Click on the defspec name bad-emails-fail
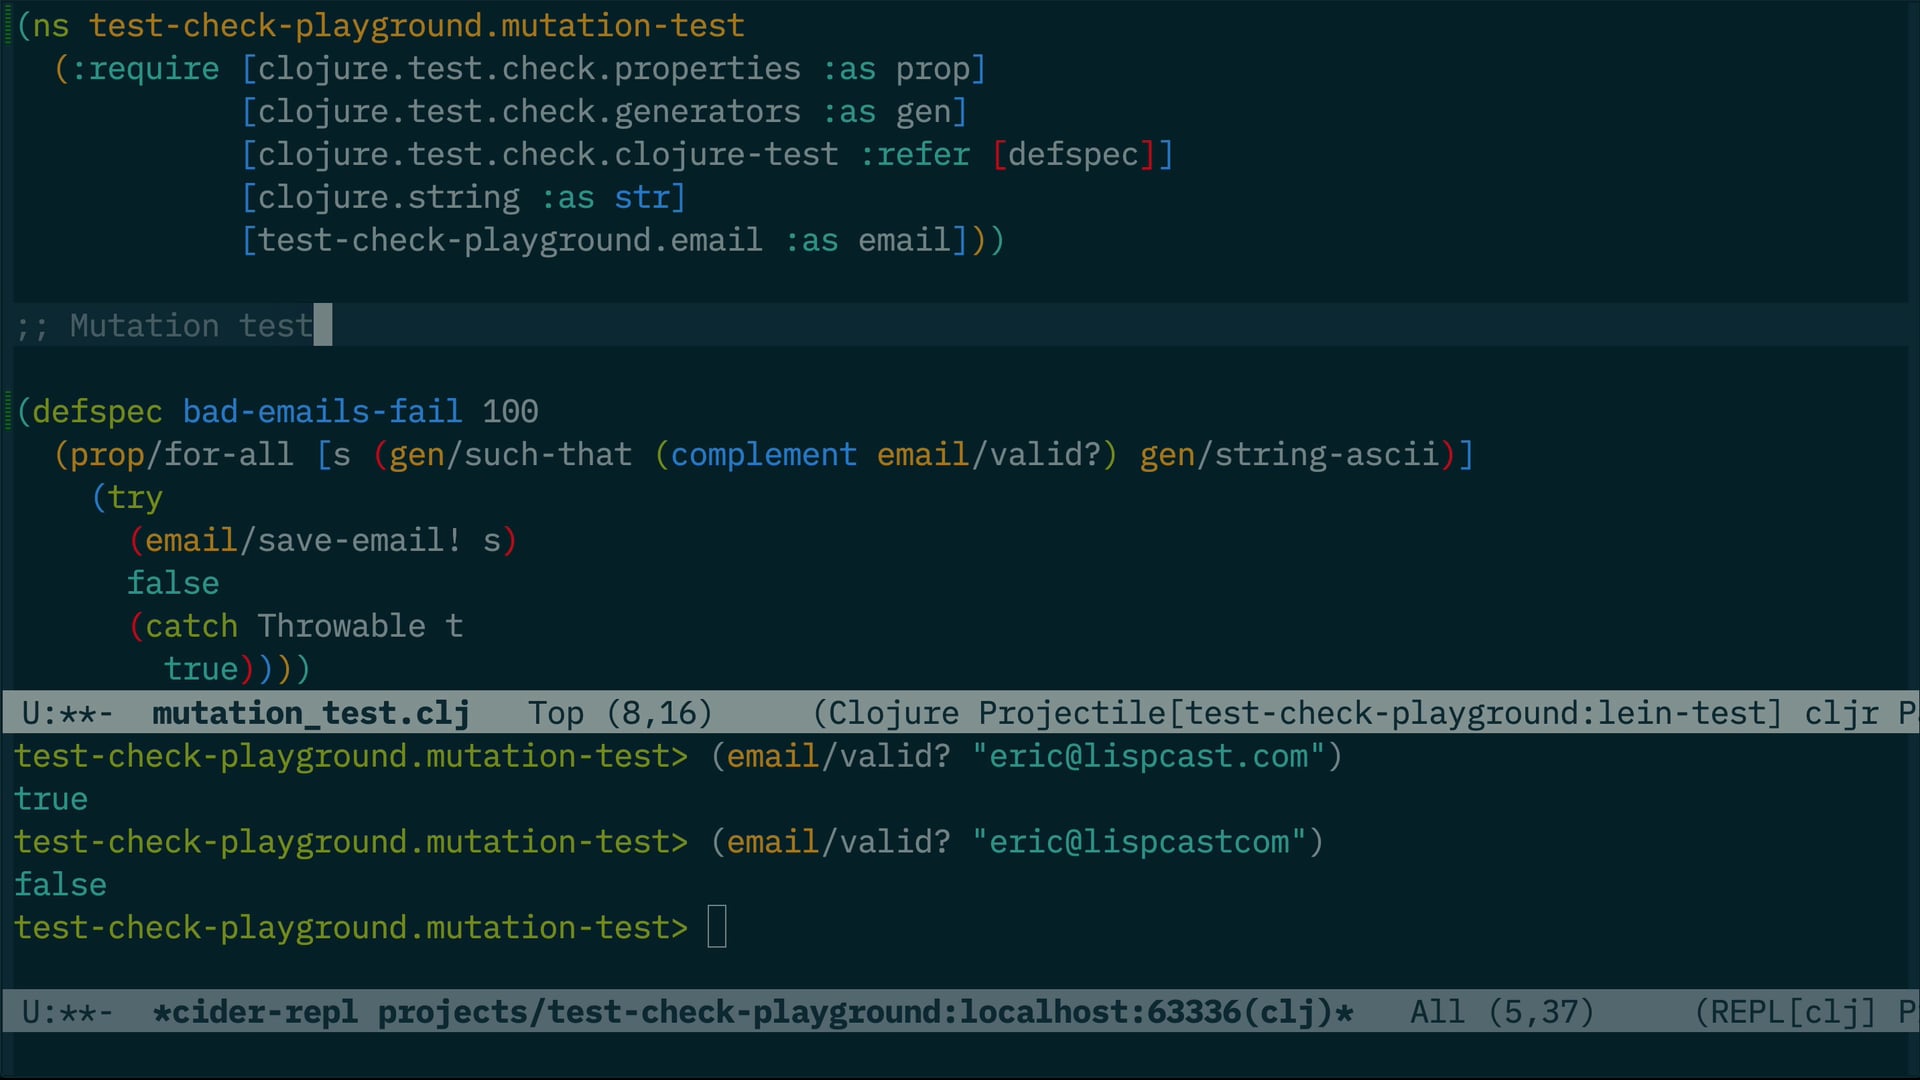Image resolution: width=1920 pixels, height=1080 pixels. tap(322, 411)
